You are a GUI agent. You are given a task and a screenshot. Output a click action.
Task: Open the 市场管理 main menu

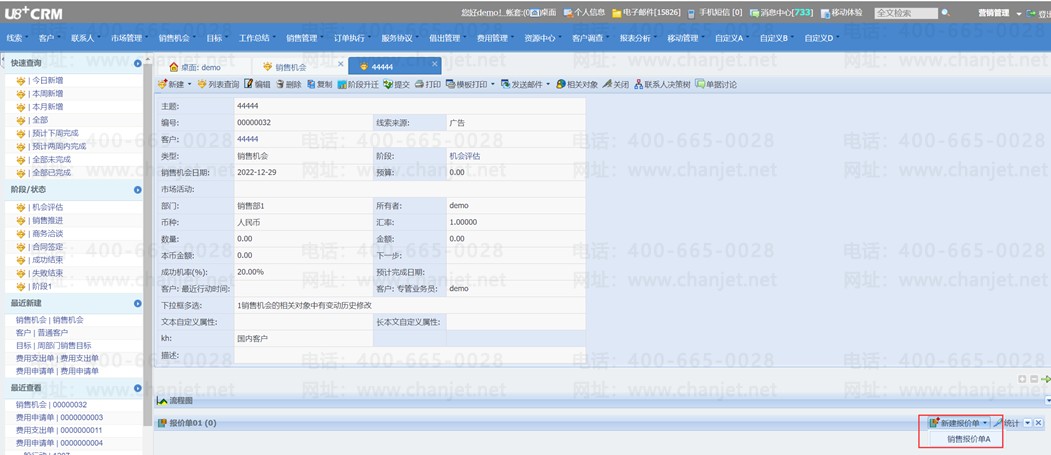tap(128, 38)
